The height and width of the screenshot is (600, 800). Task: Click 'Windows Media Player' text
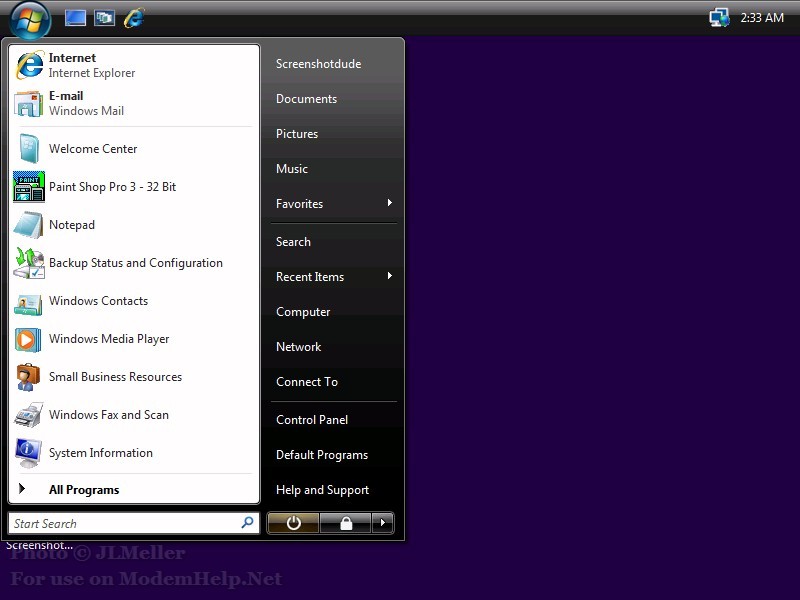pyautogui.click(x=109, y=339)
